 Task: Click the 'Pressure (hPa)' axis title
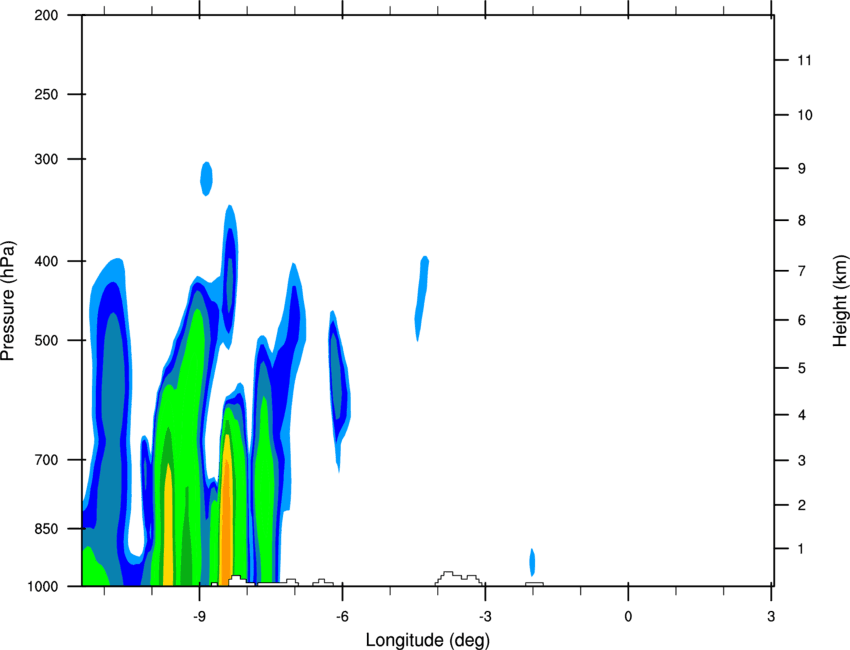tap(8, 301)
